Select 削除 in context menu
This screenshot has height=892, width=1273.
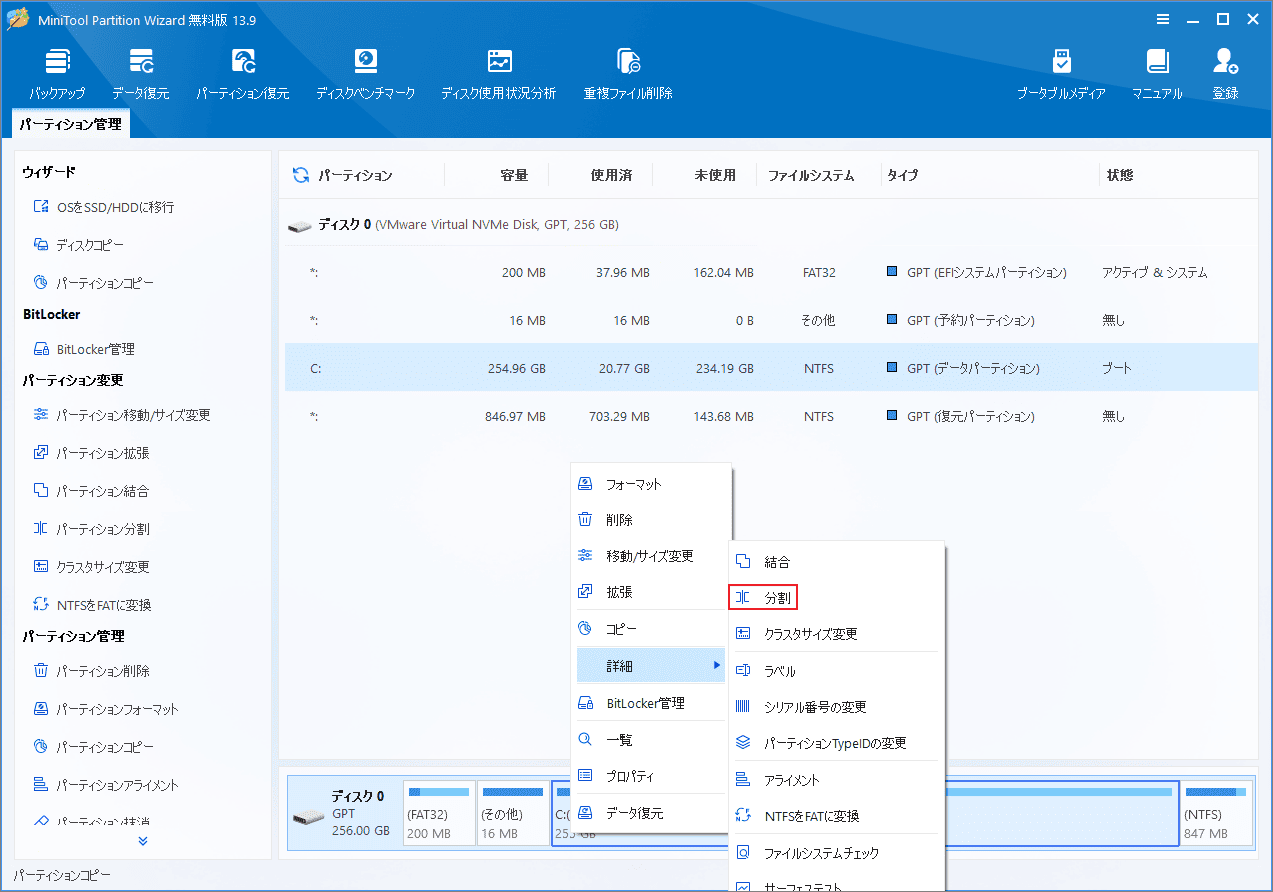pyautogui.click(x=651, y=520)
